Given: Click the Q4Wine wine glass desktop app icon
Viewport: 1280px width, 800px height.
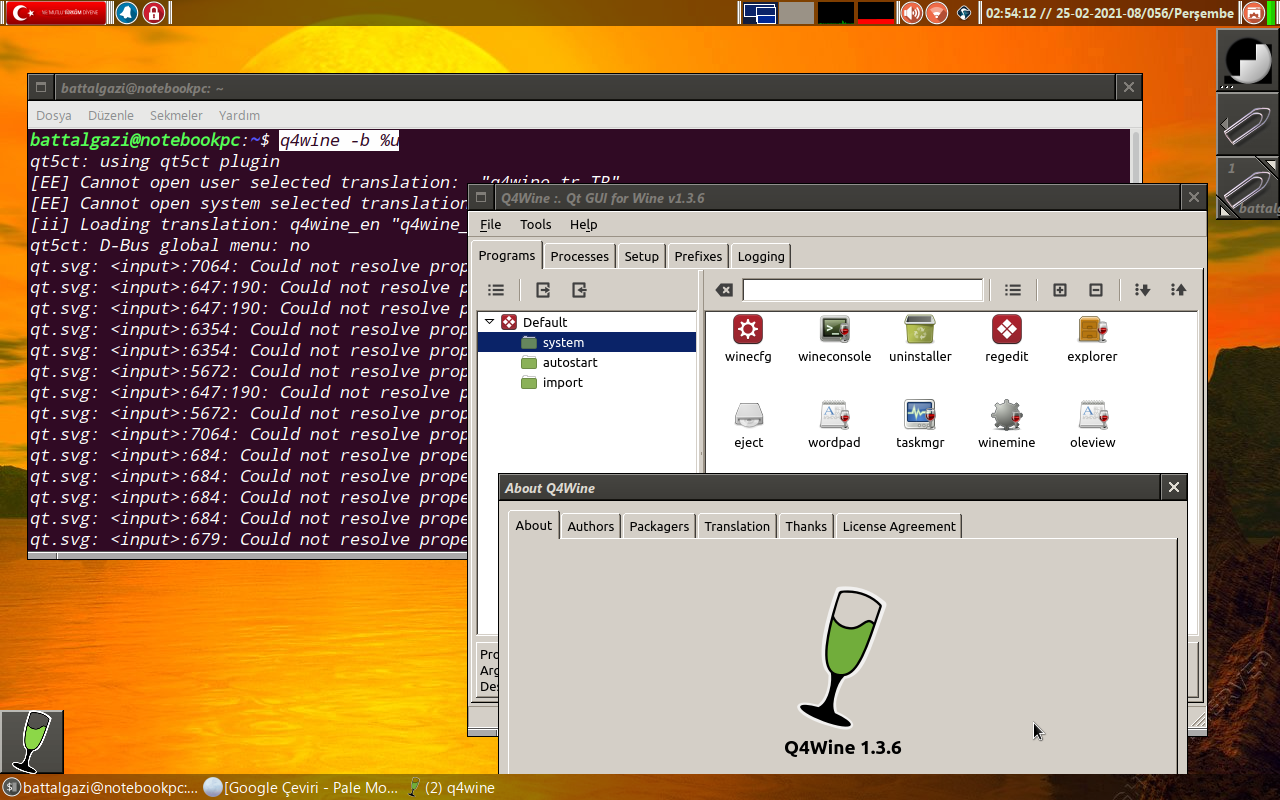Looking at the screenshot, I should pyautogui.click(x=32, y=742).
